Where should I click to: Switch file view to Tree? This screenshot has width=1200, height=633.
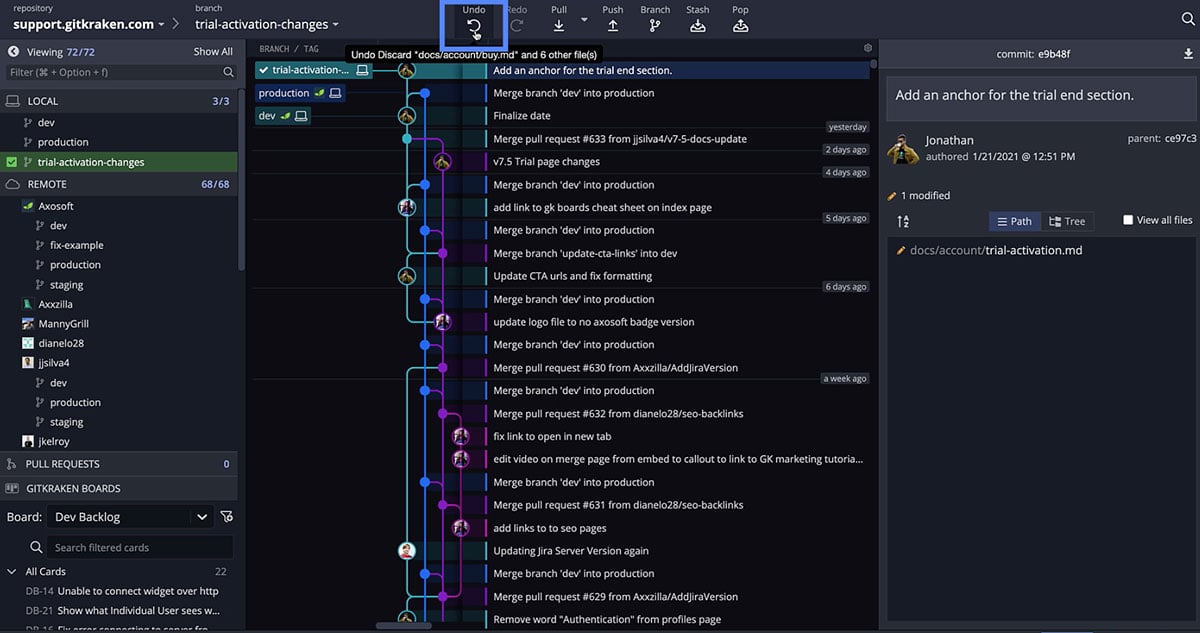pyautogui.click(x=1067, y=221)
